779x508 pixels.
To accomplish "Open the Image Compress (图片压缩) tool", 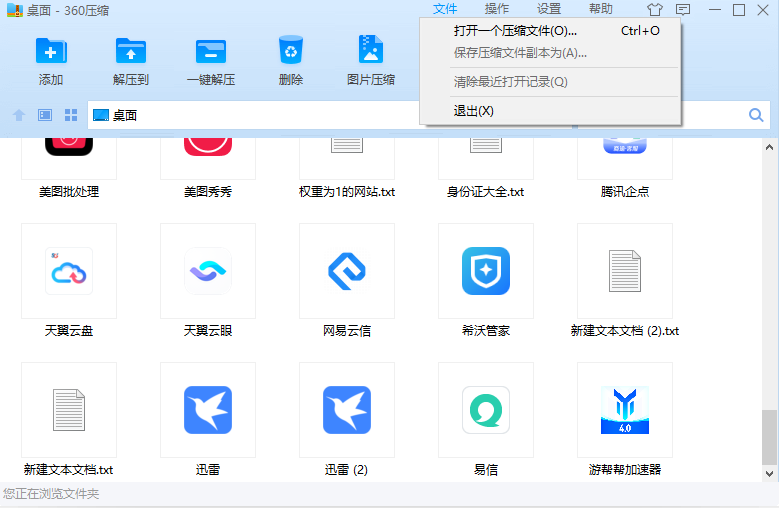I will (x=371, y=49).
